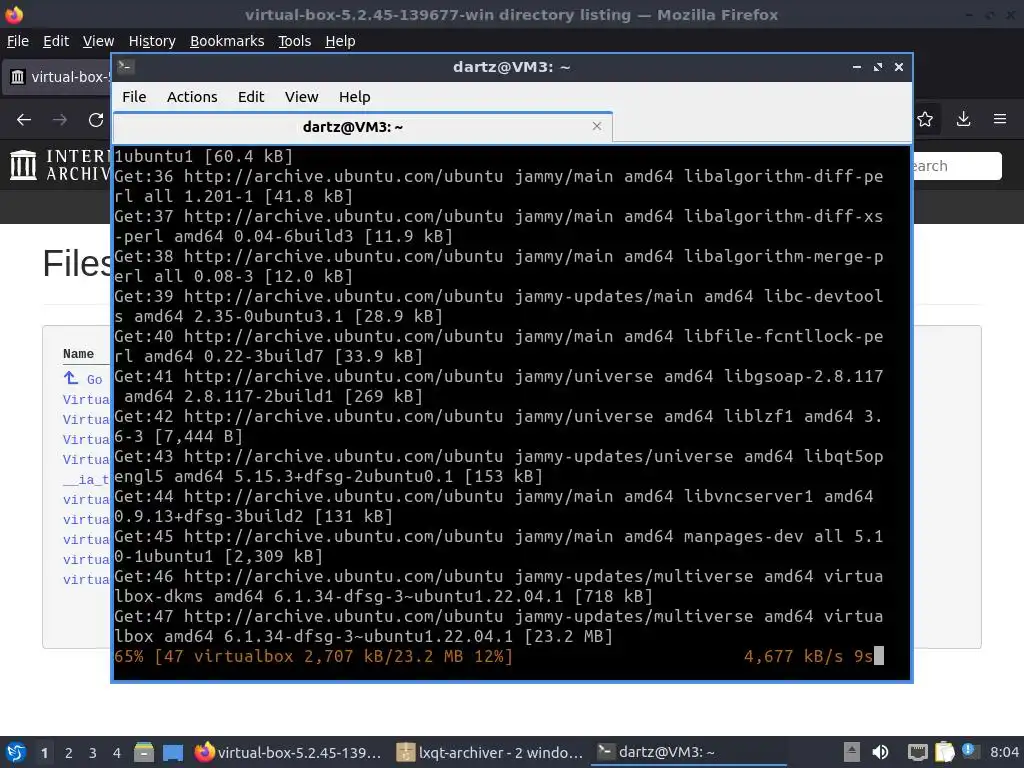Click the Internet Archive logo
The image size is (1024, 768).
[60, 165]
